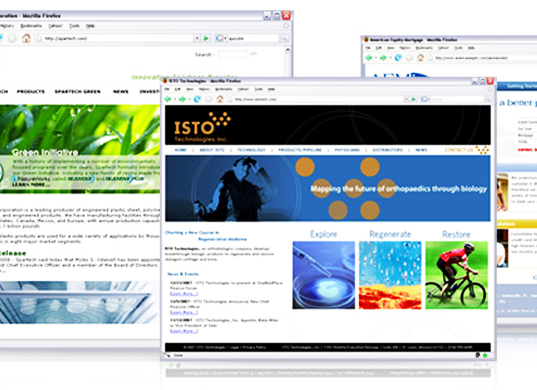Open the Tools menu in Spartech Firefox window

tap(74, 26)
